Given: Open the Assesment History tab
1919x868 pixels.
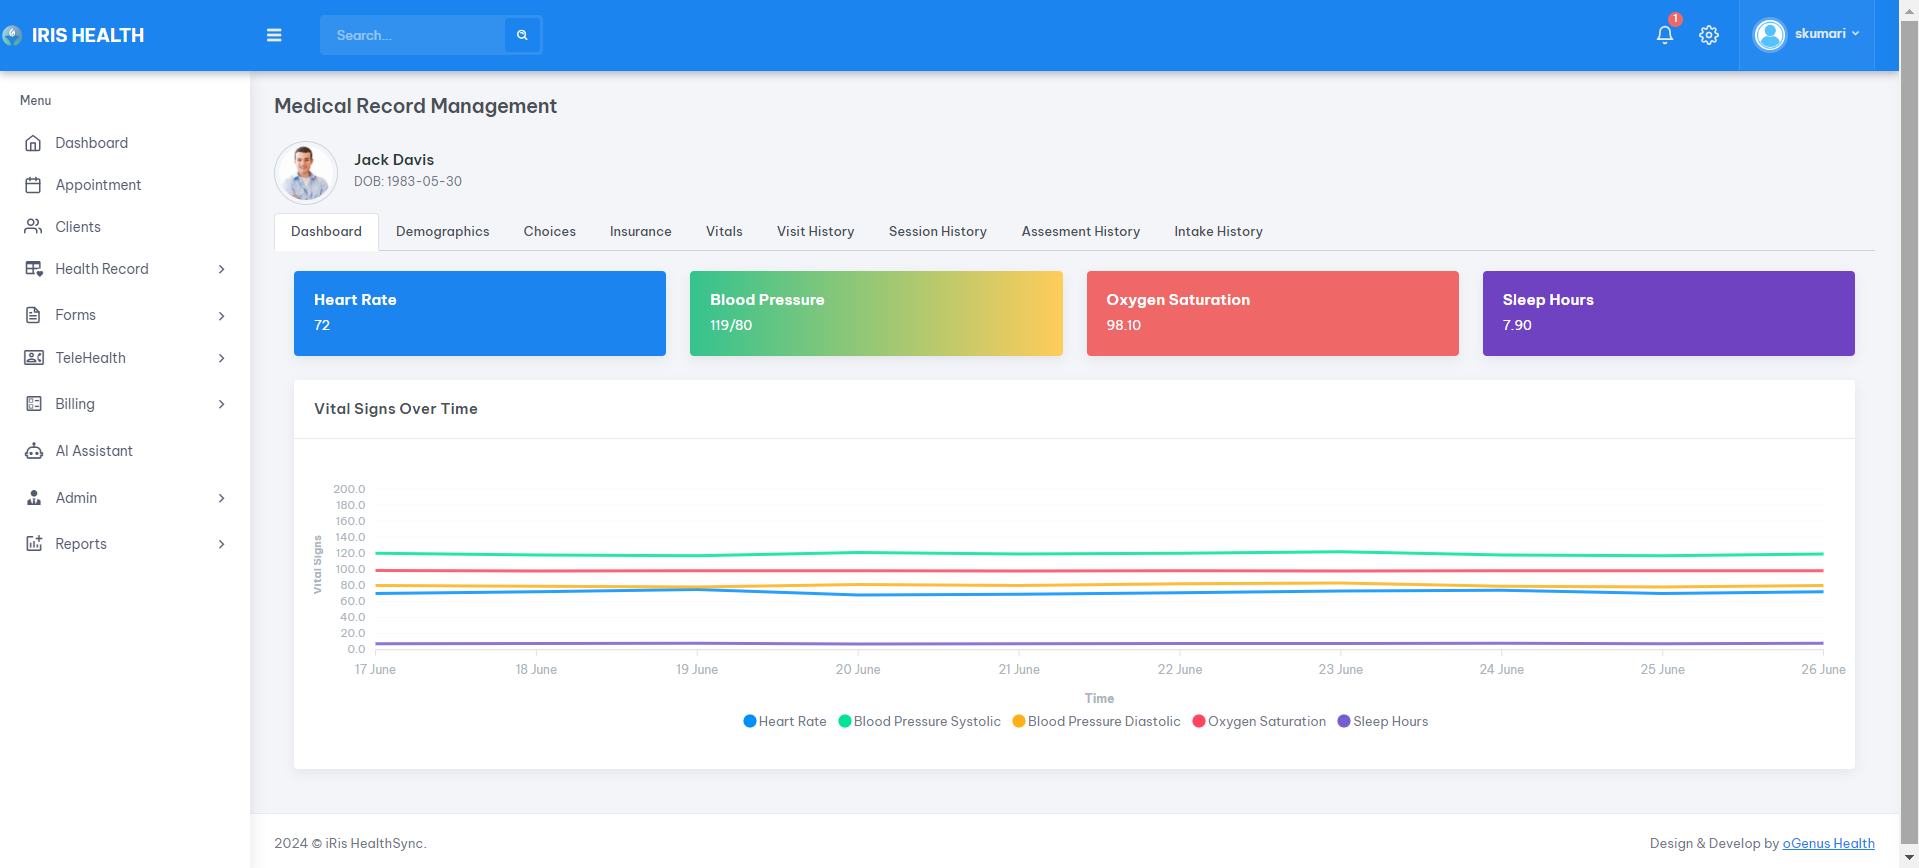Looking at the screenshot, I should 1080,232.
